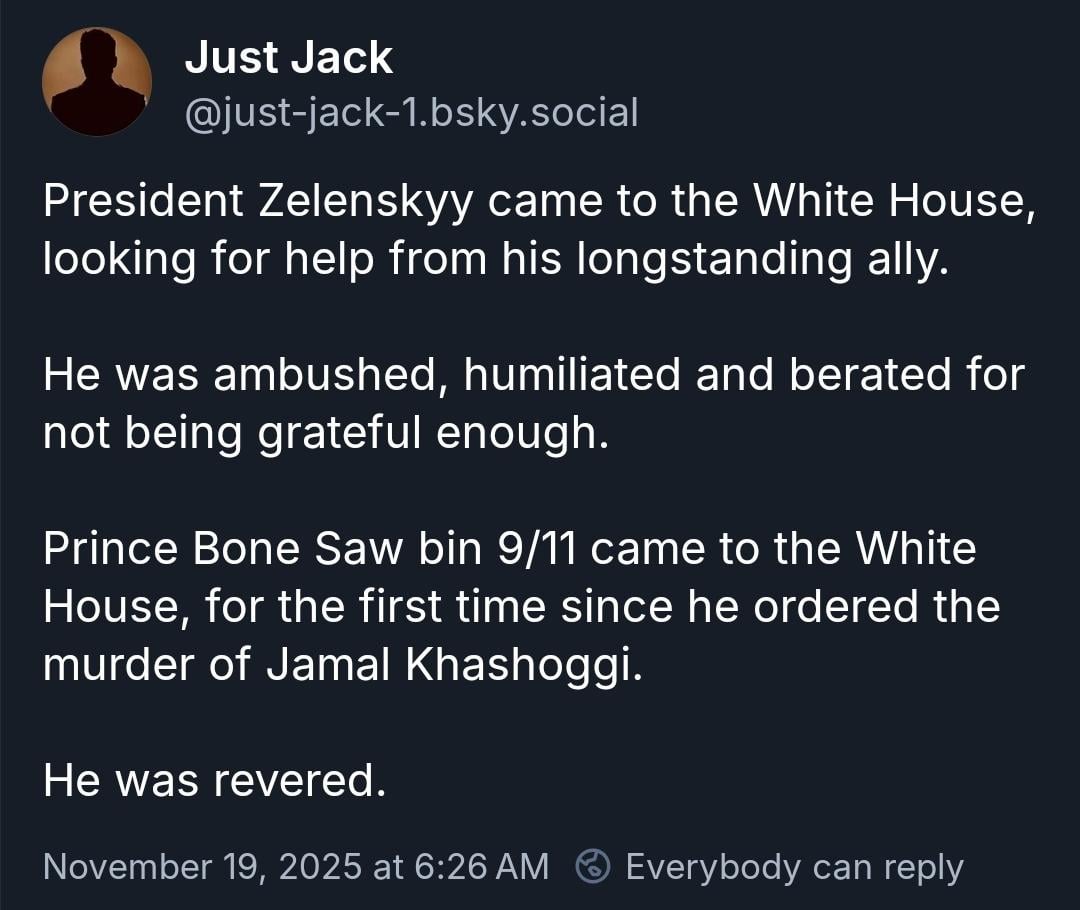Click the word "berated" in the post
The width and height of the screenshot is (1080, 910).
click(x=868, y=375)
